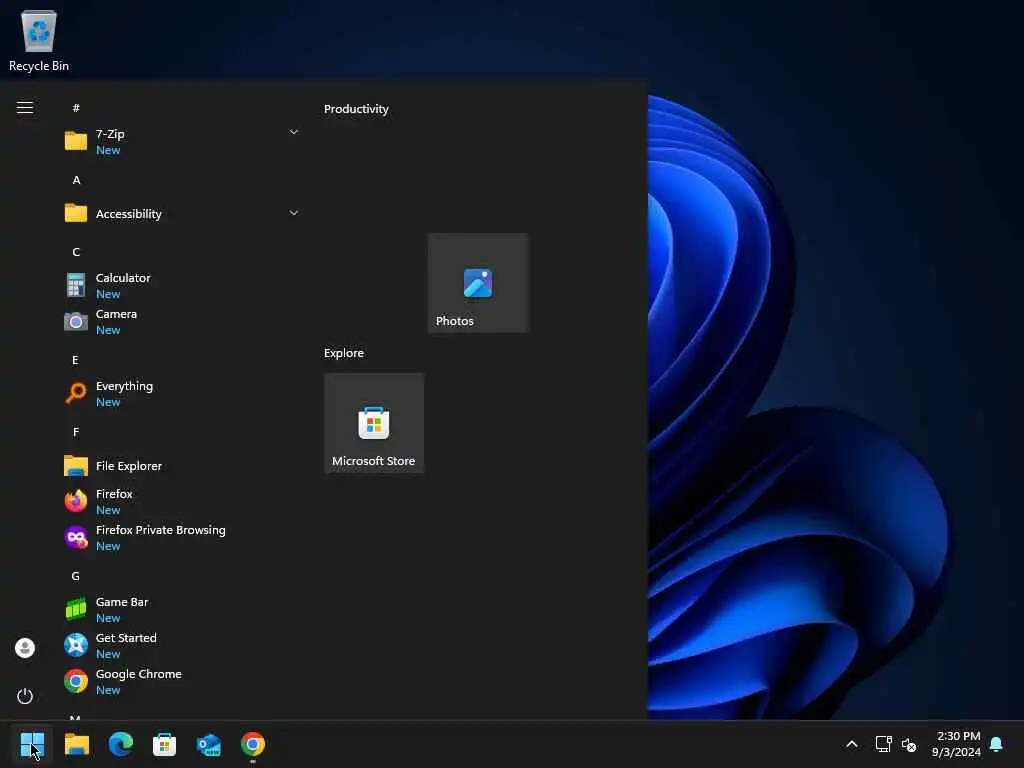Image resolution: width=1024 pixels, height=768 pixels.
Task: Open the notification bell icon
Action: pyautogui.click(x=997, y=744)
